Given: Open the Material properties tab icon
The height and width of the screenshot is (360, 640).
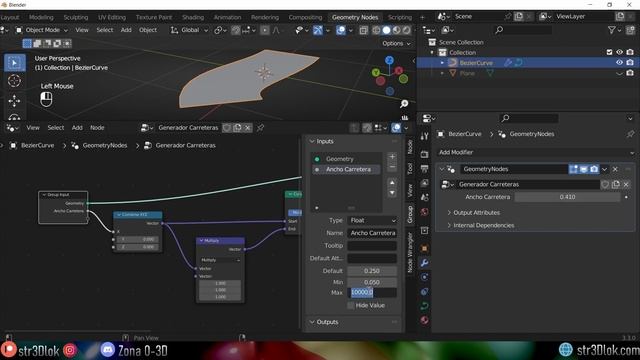Looking at the screenshot, I should click(x=424, y=320).
